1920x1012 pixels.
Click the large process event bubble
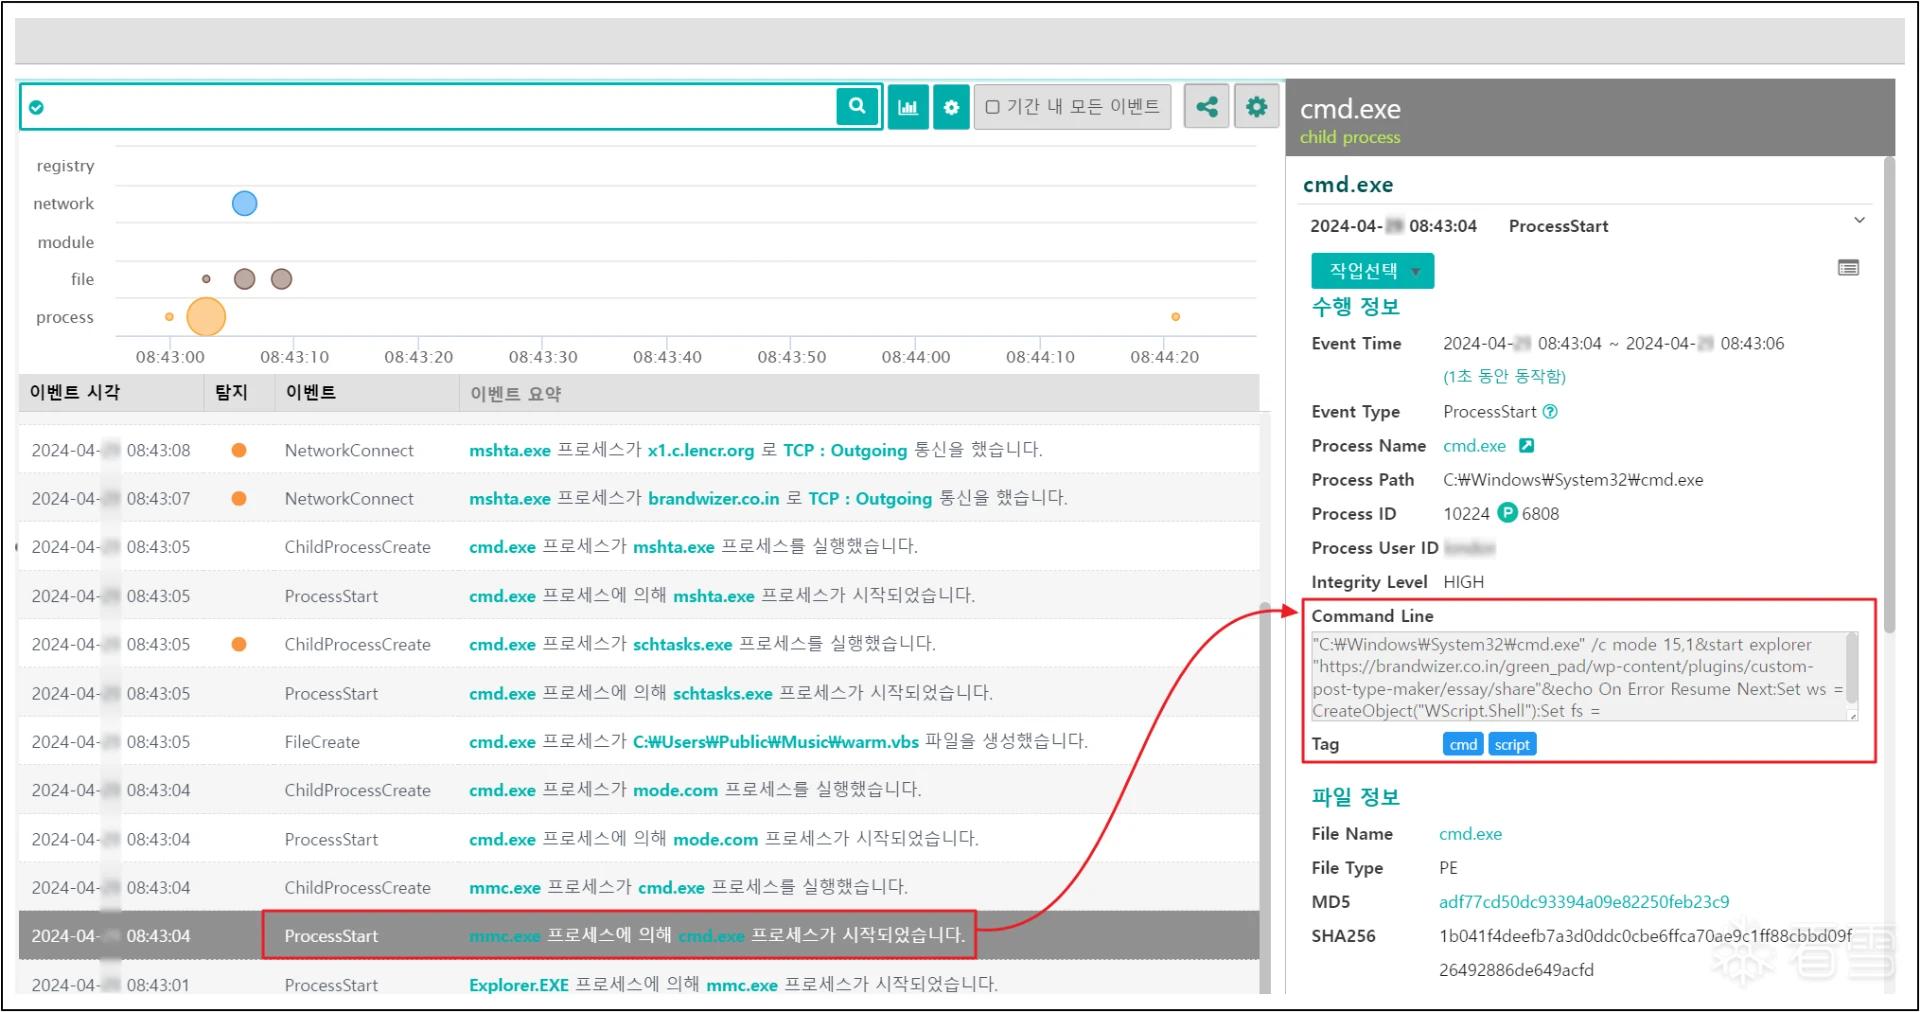click(206, 317)
